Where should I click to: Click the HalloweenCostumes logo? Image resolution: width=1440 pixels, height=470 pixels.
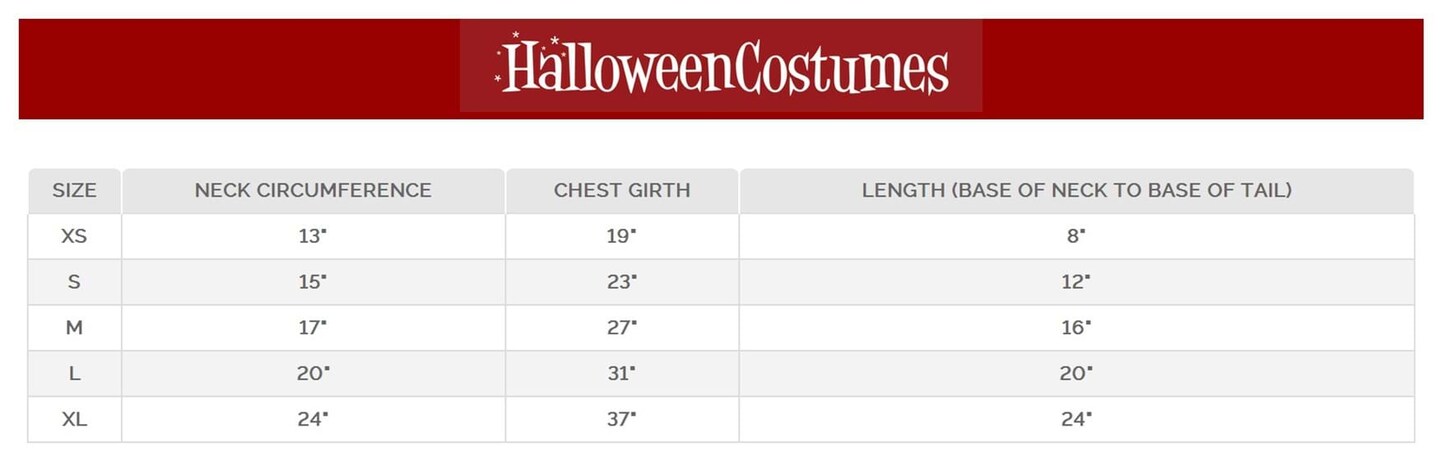(x=721, y=67)
